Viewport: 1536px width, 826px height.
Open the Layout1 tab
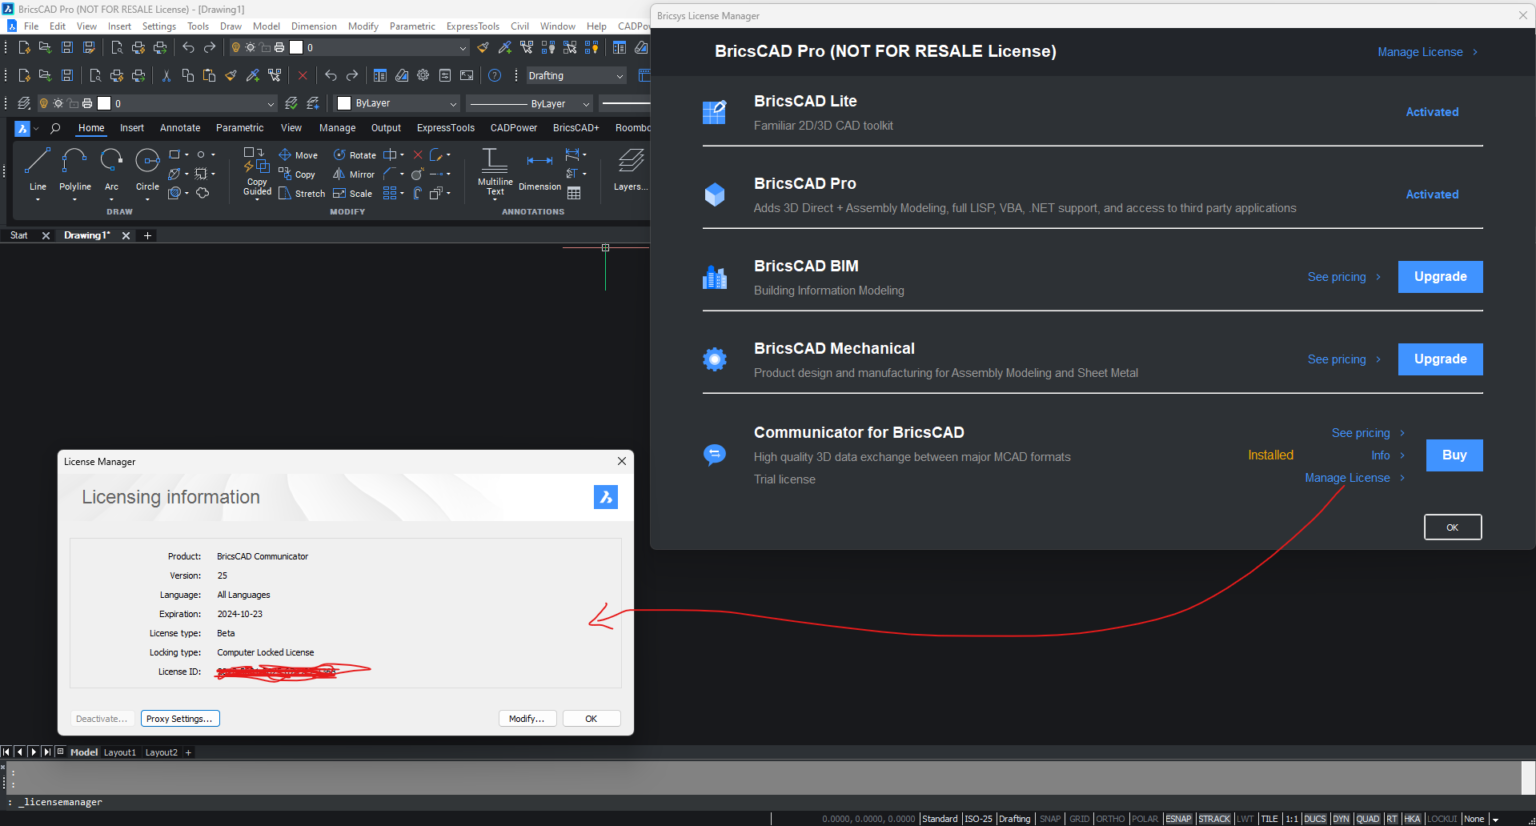[120, 752]
